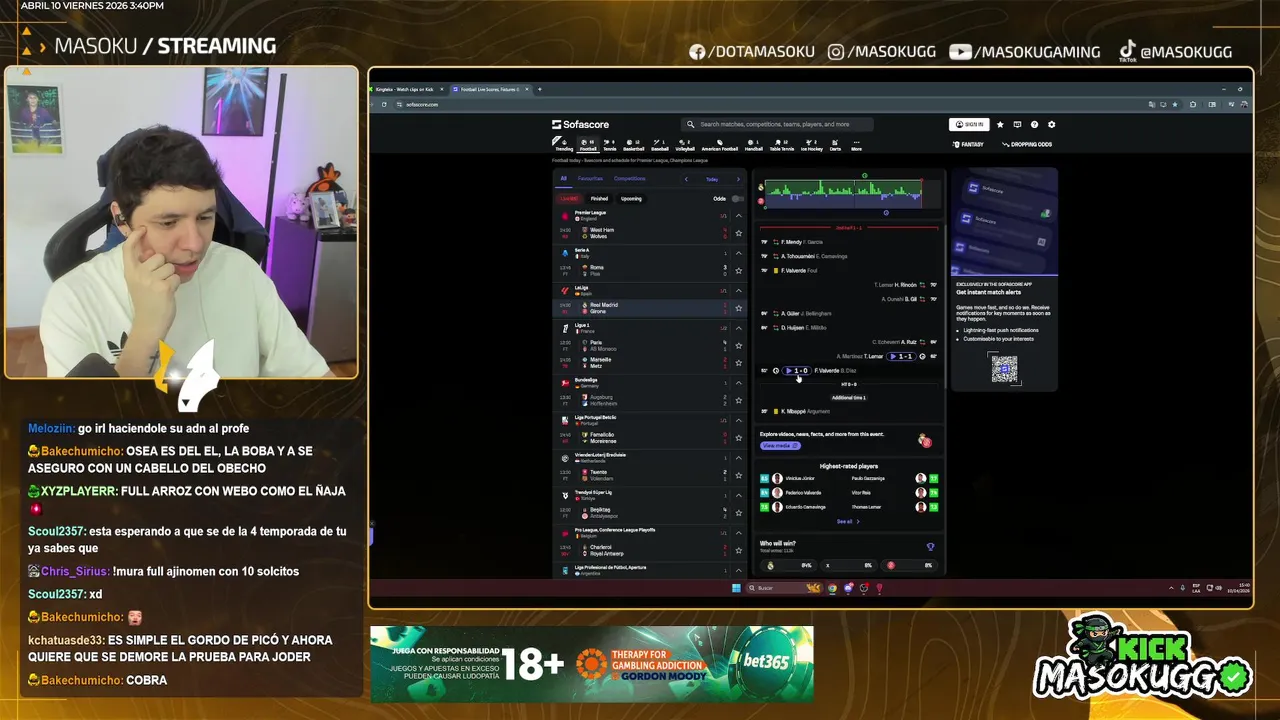Collapse the Pro League playoffs section
The height and width of the screenshot is (720, 1280).
point(739,532)
